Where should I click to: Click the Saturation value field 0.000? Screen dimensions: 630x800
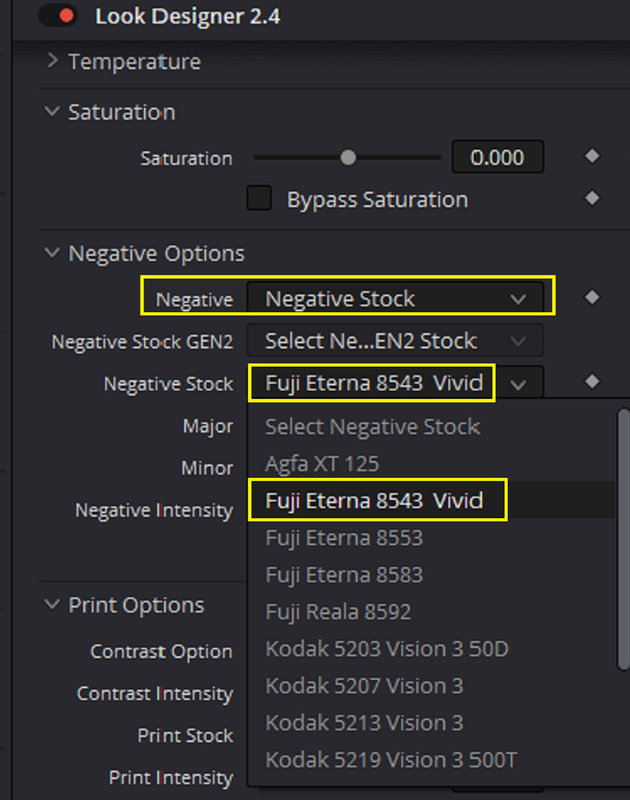pyautogui.click(x=497, y=157)
